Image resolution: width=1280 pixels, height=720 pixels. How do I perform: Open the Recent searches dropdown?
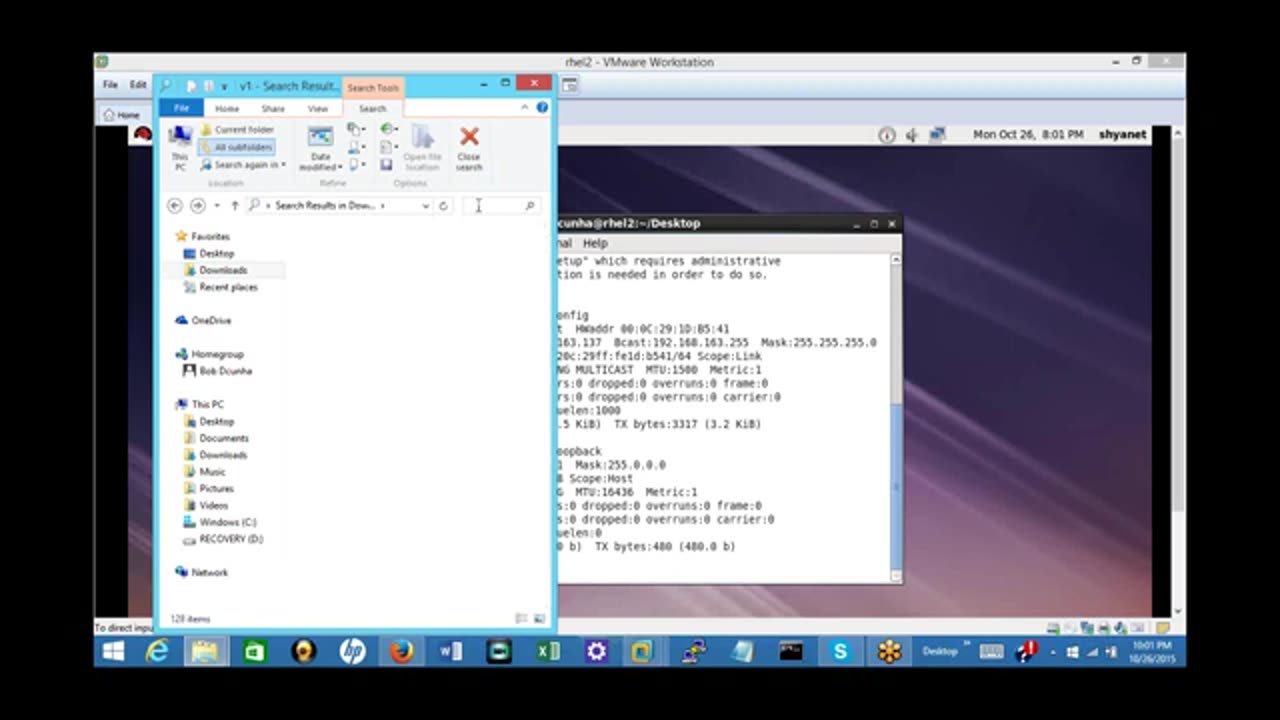389,129
